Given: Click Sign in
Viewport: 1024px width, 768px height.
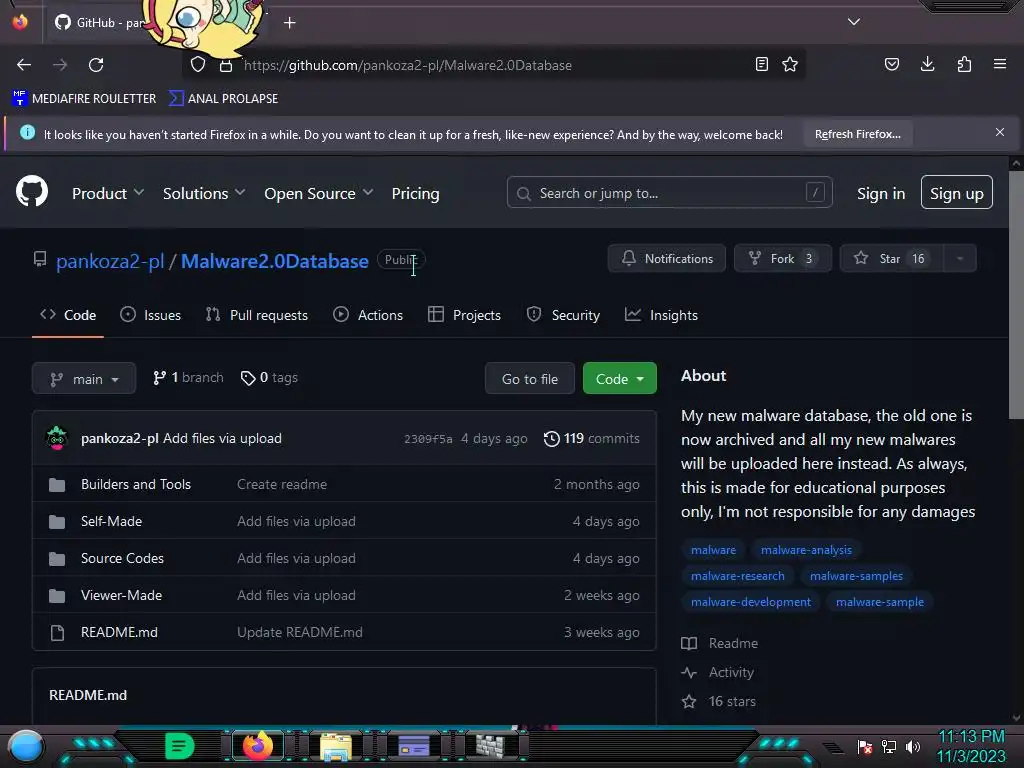Looking at the screenshot, I should (881, 193).
